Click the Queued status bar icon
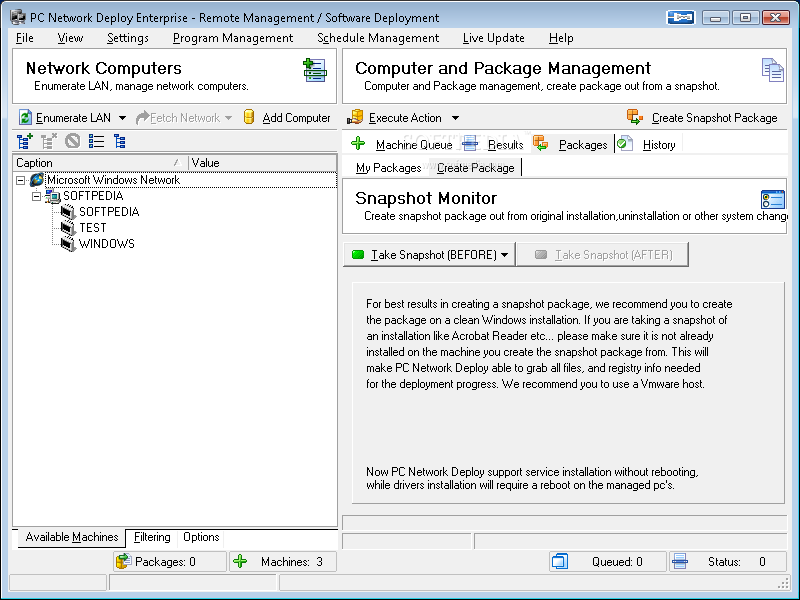The image size is (800, 600). 560,561
